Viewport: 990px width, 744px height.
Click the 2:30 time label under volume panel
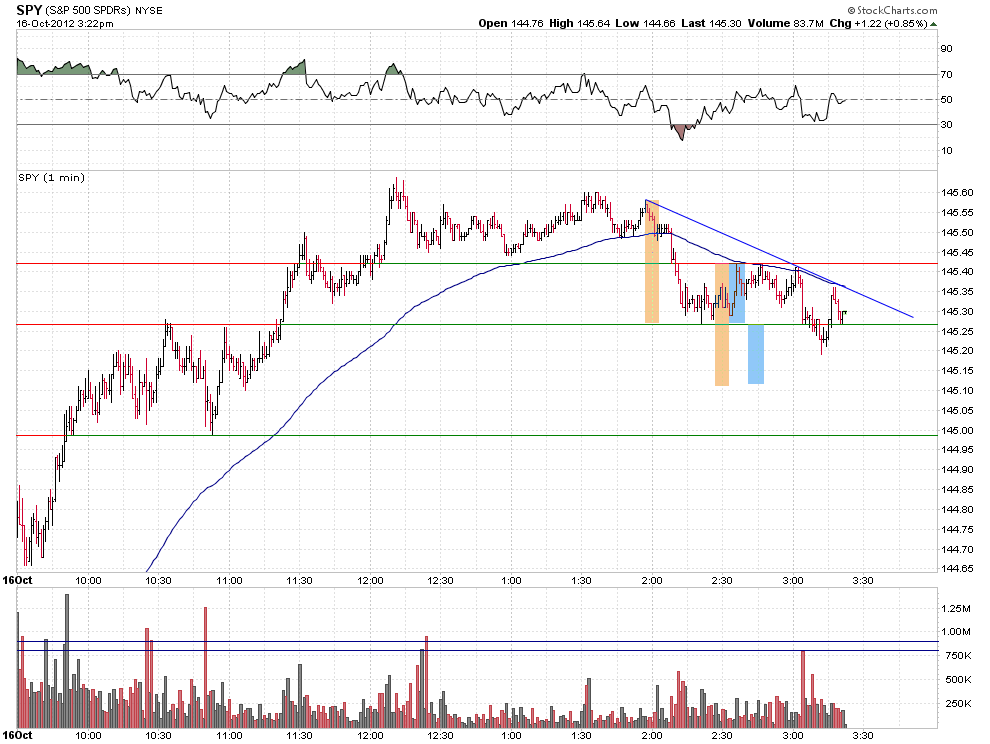pos(722,735)
